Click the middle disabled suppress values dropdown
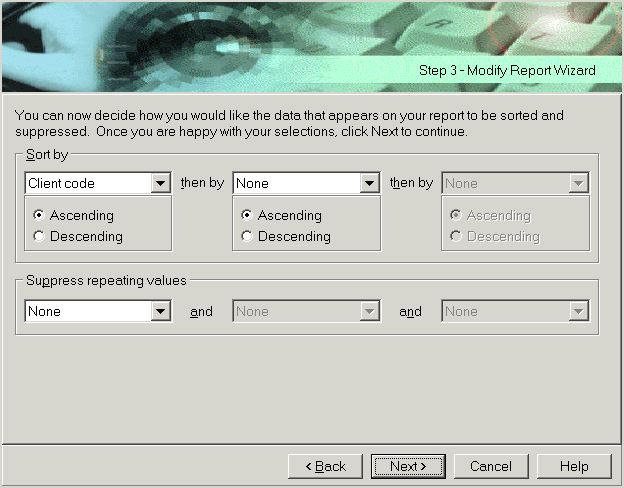The image size is (624, 488). tap(306, 312)
